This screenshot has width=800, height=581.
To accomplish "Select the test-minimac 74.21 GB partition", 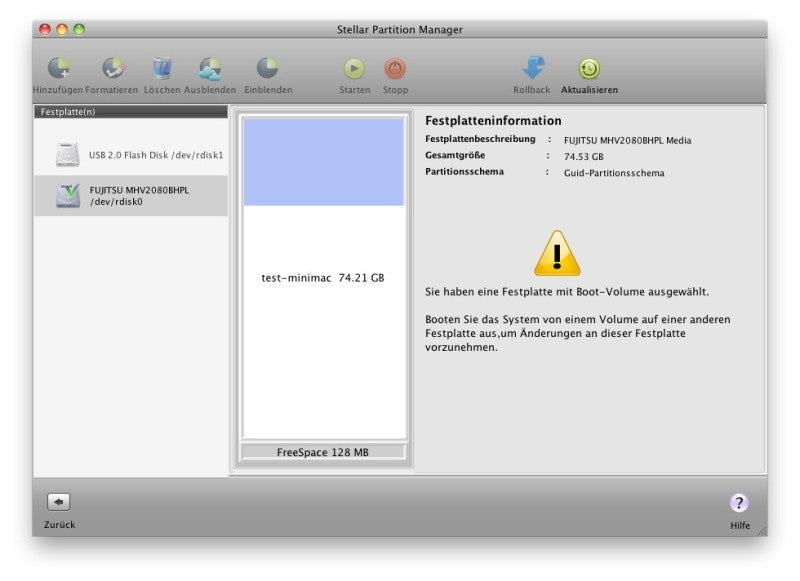I will click(x=323, y=278).
